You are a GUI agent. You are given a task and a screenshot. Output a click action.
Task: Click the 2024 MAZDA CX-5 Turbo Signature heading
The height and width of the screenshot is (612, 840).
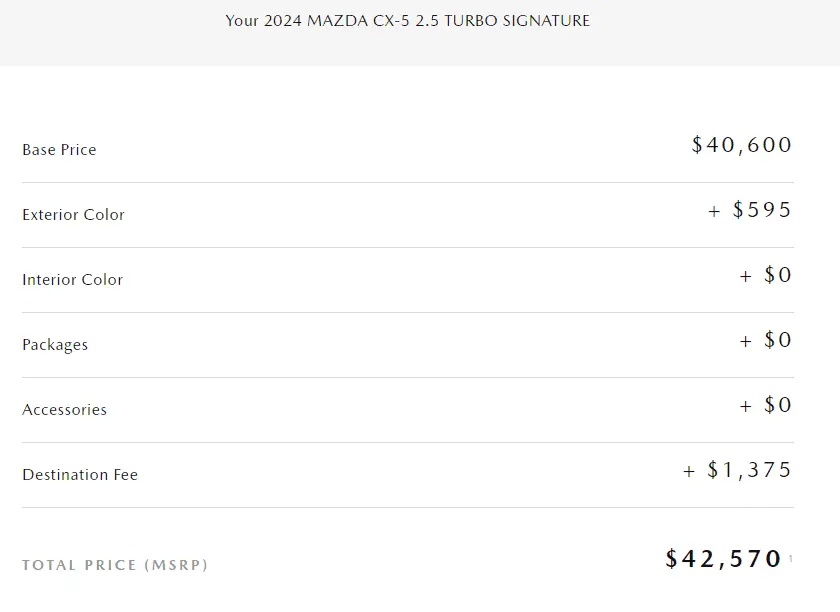(407, 20)
